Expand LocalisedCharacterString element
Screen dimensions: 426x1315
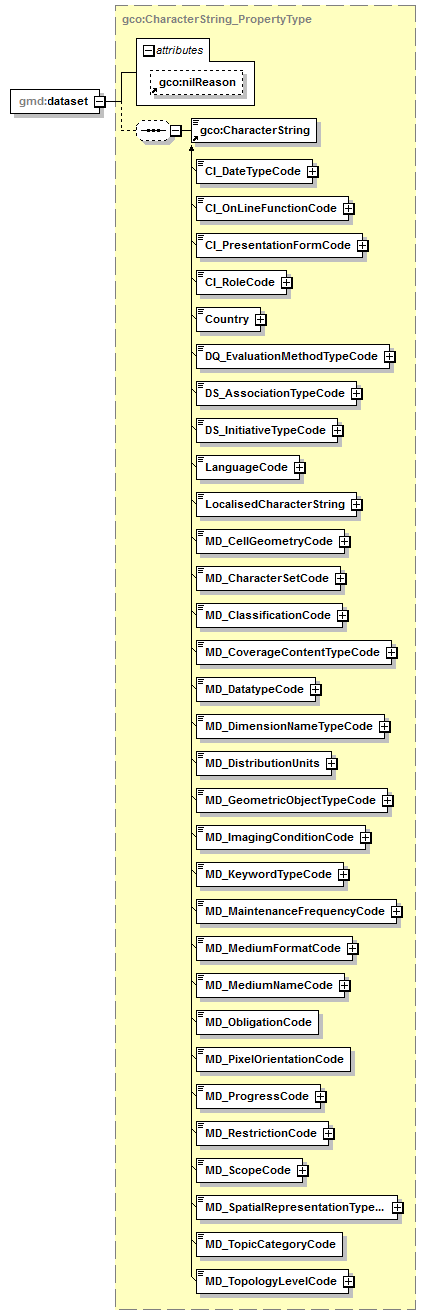pyautogui.click(x=357, y=504)
